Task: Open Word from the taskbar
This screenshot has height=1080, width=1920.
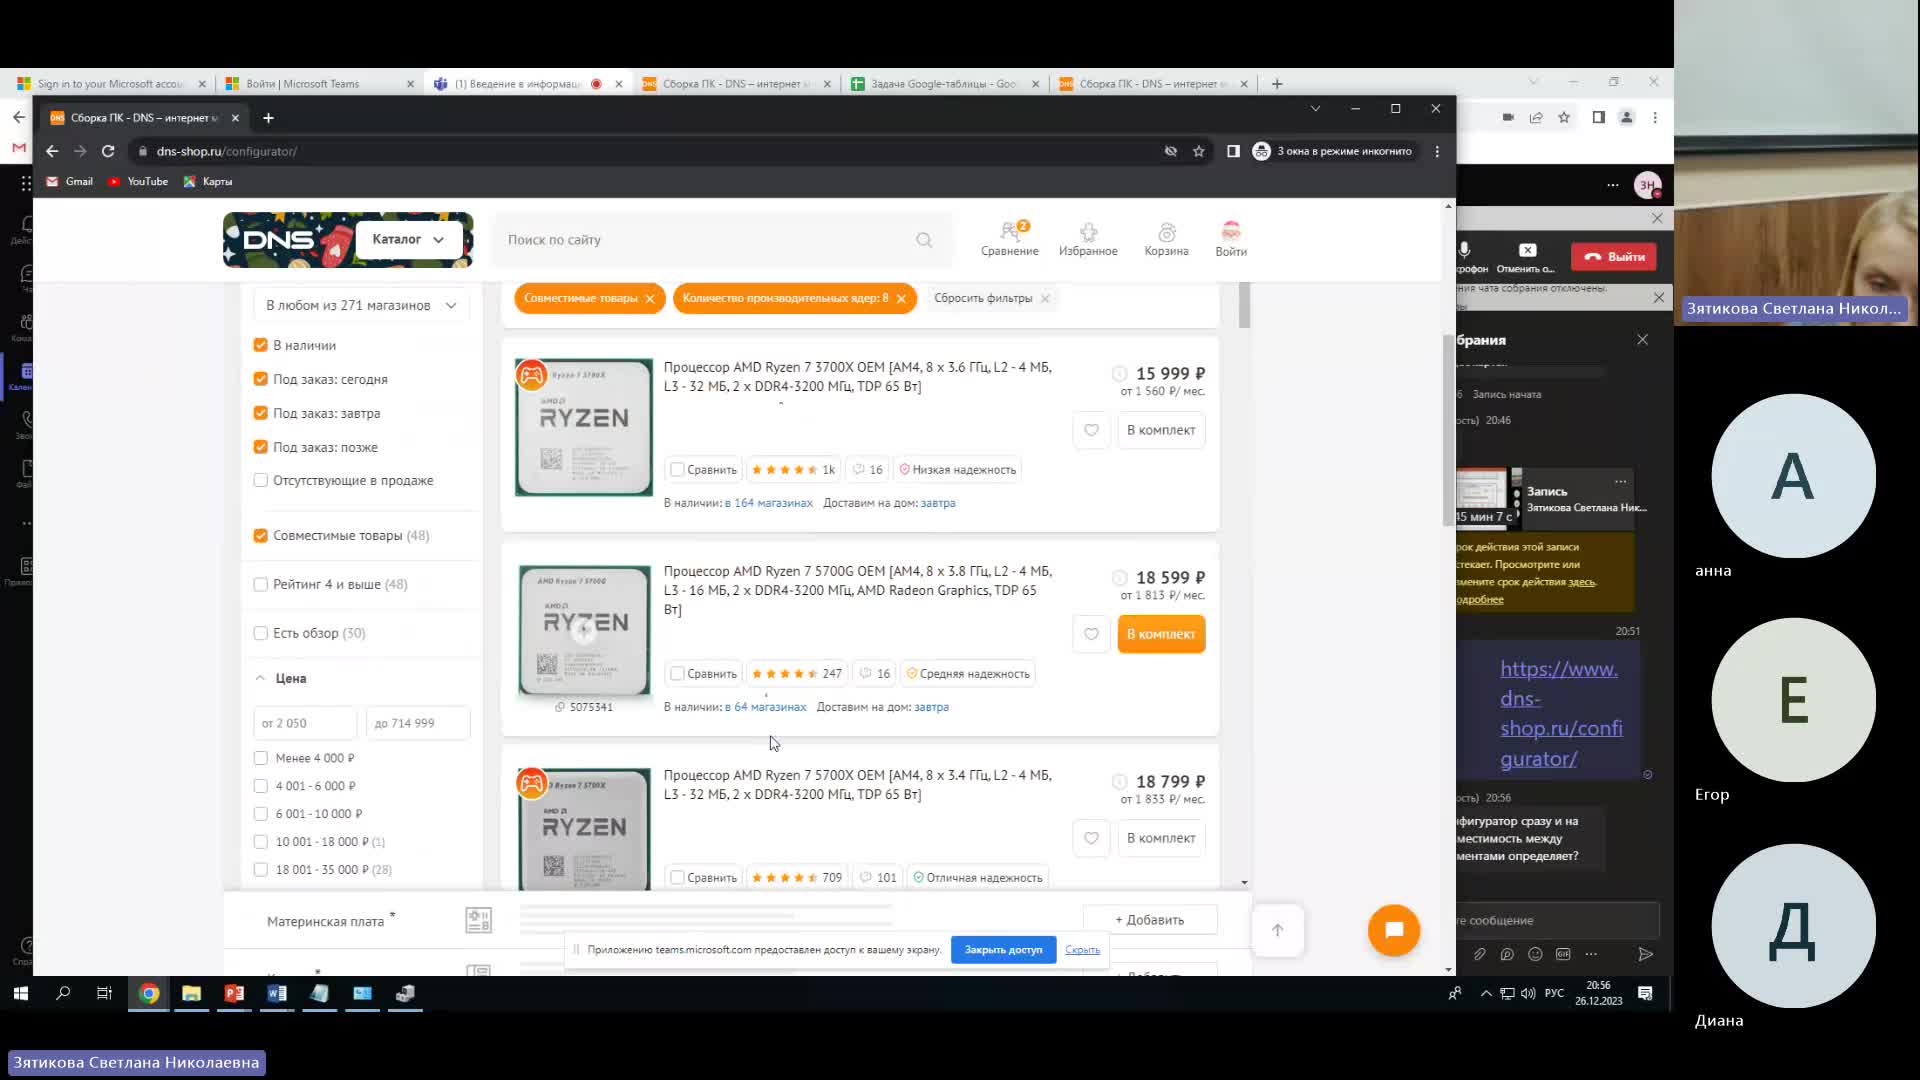Action: pyautogui.click(x=277, y=993)
